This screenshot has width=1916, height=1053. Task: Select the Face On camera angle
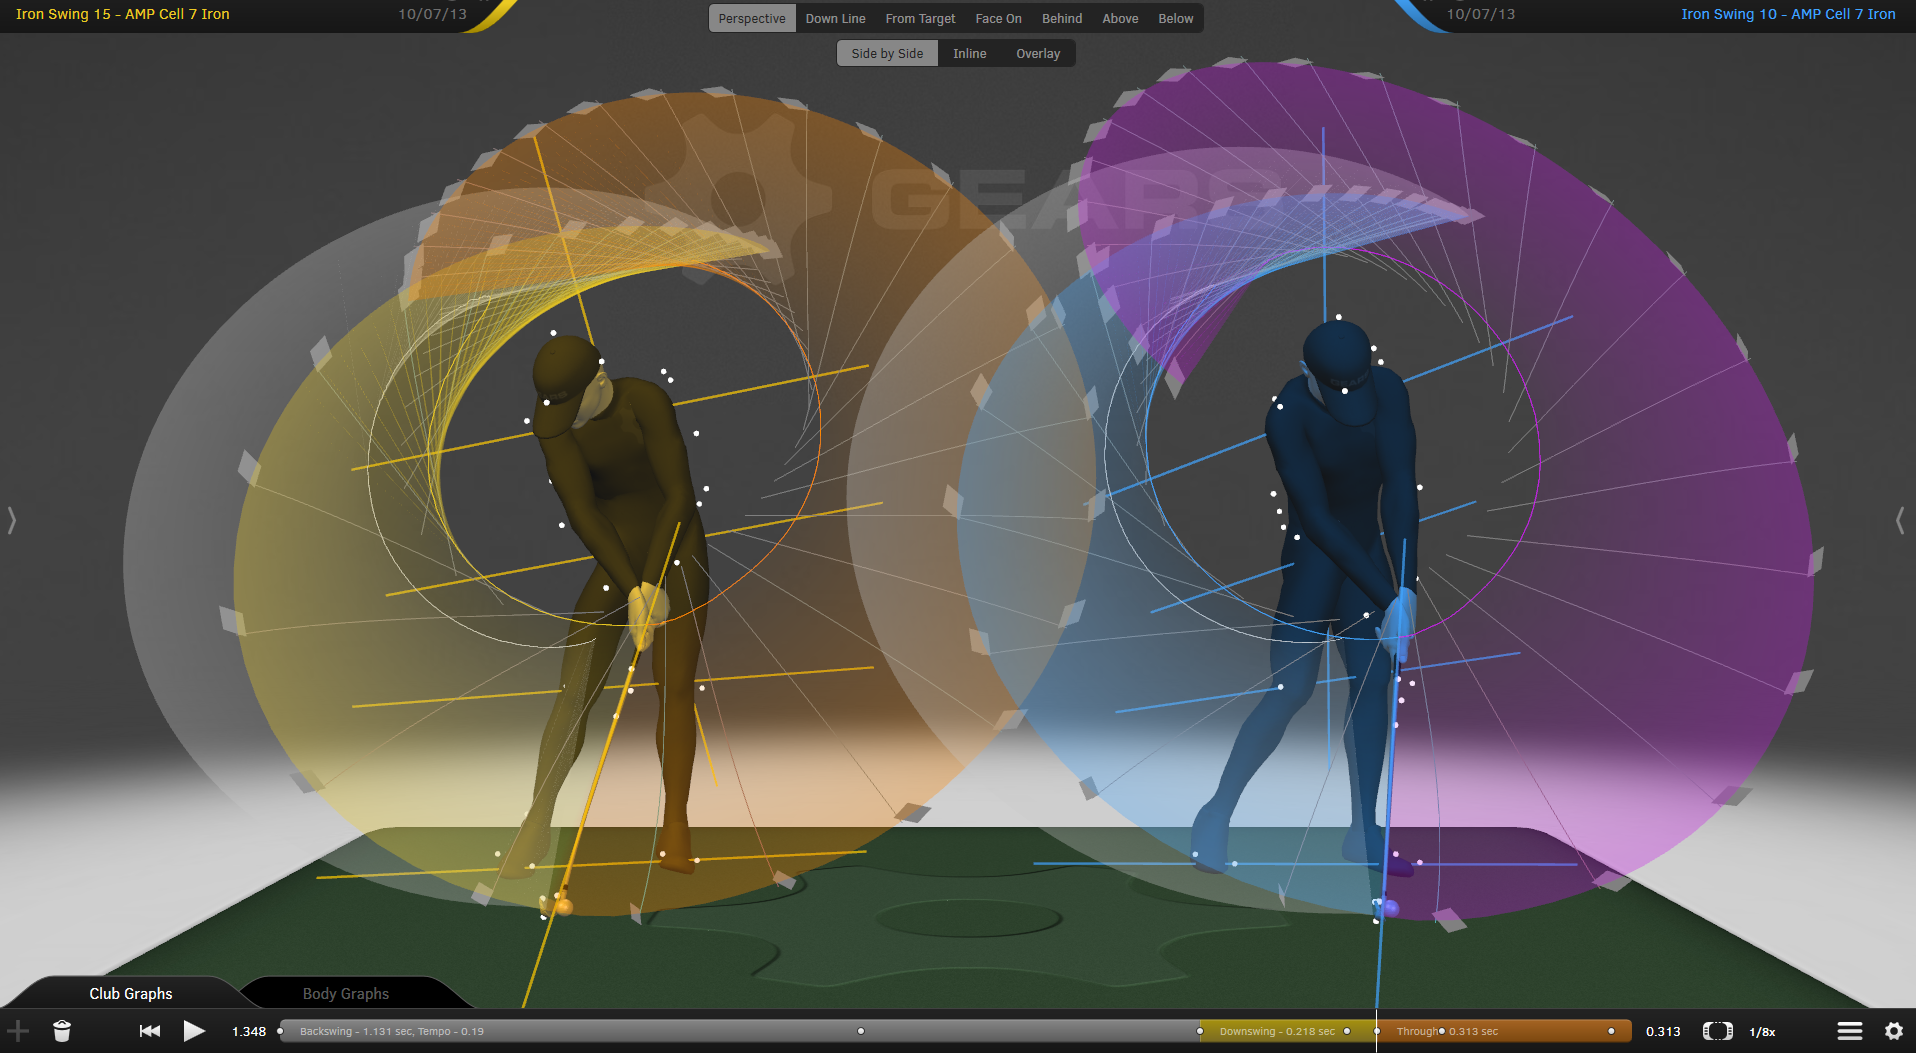tap(997, 18)
